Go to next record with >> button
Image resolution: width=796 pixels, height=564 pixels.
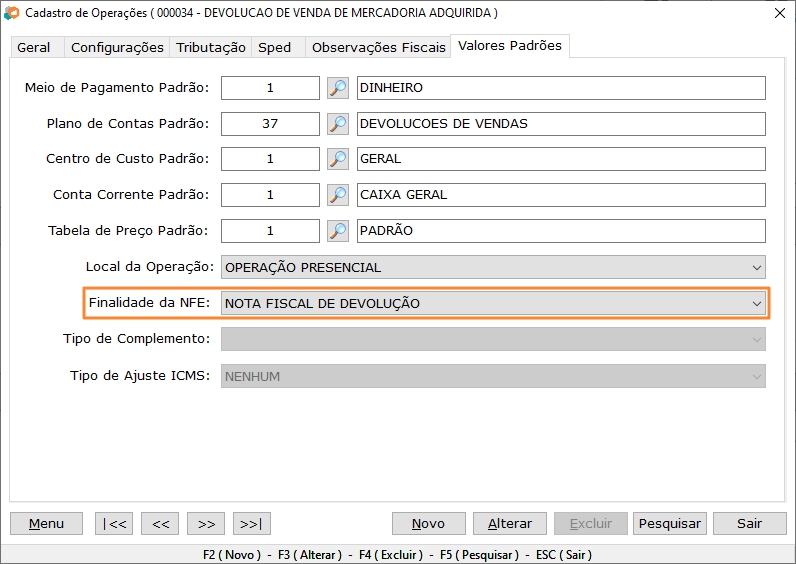click(x=206, y=523)
